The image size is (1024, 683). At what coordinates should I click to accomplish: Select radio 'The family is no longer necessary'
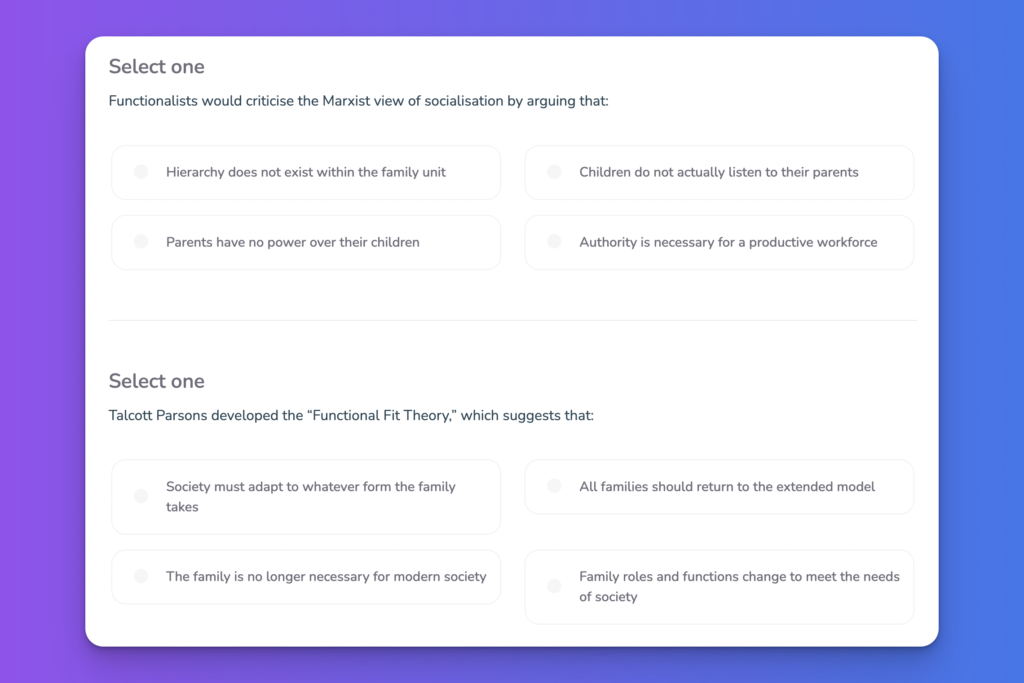point(141,576)
